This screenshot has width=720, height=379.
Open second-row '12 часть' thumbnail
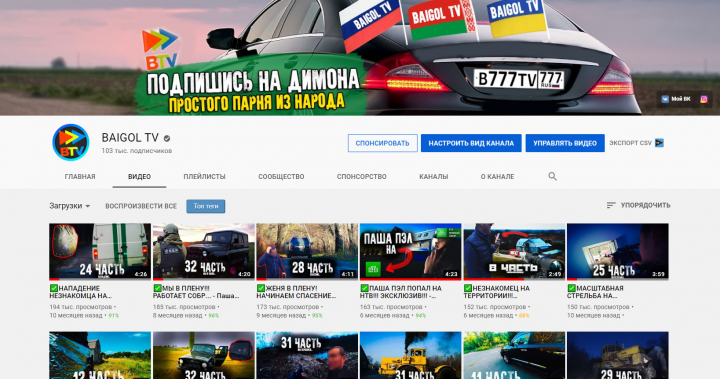pyautogui.click(x=100, y=355)
